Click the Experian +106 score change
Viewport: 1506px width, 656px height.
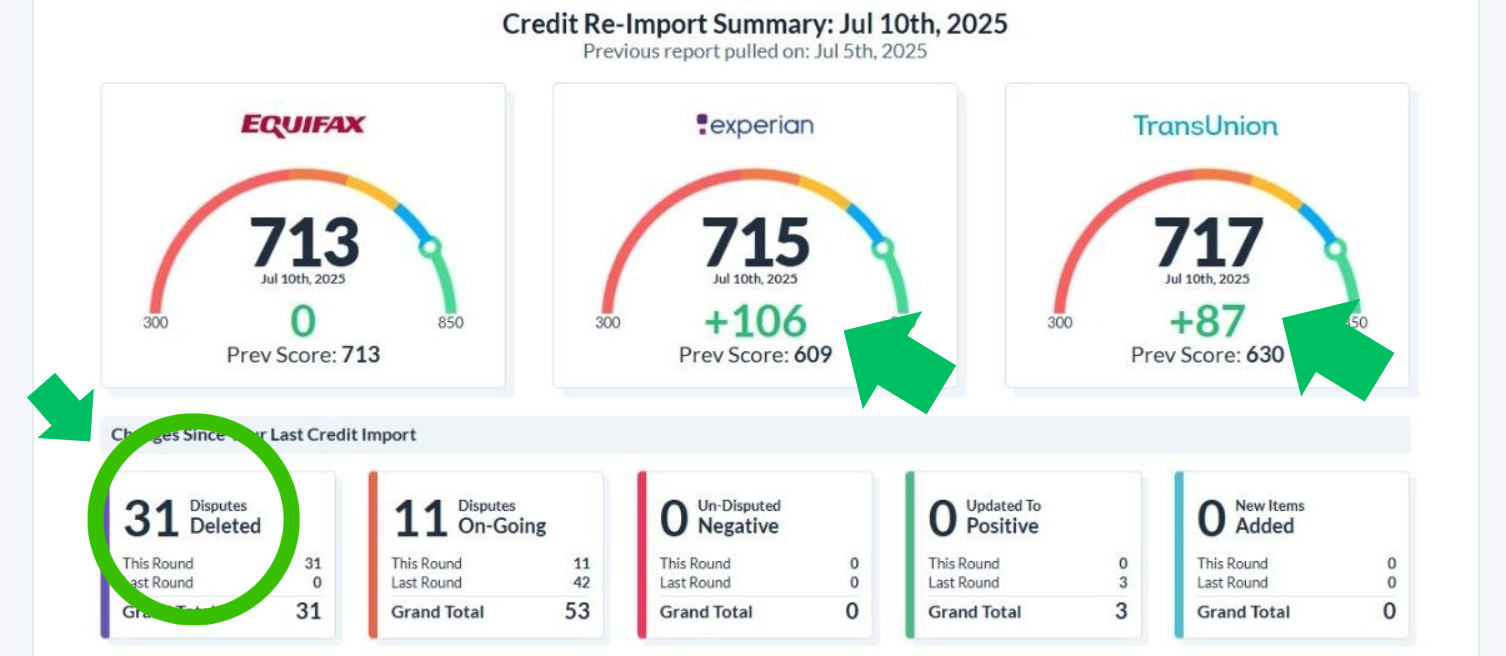coord(755,321)
